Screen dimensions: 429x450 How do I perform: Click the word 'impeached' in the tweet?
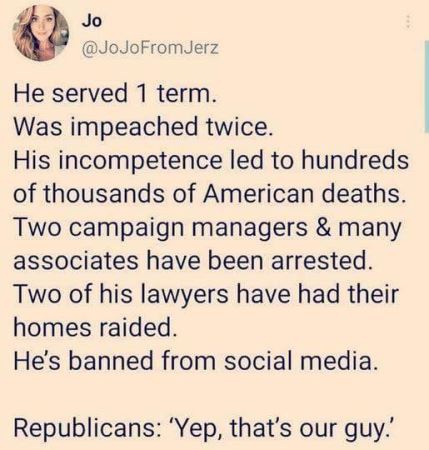pos(133,128)
